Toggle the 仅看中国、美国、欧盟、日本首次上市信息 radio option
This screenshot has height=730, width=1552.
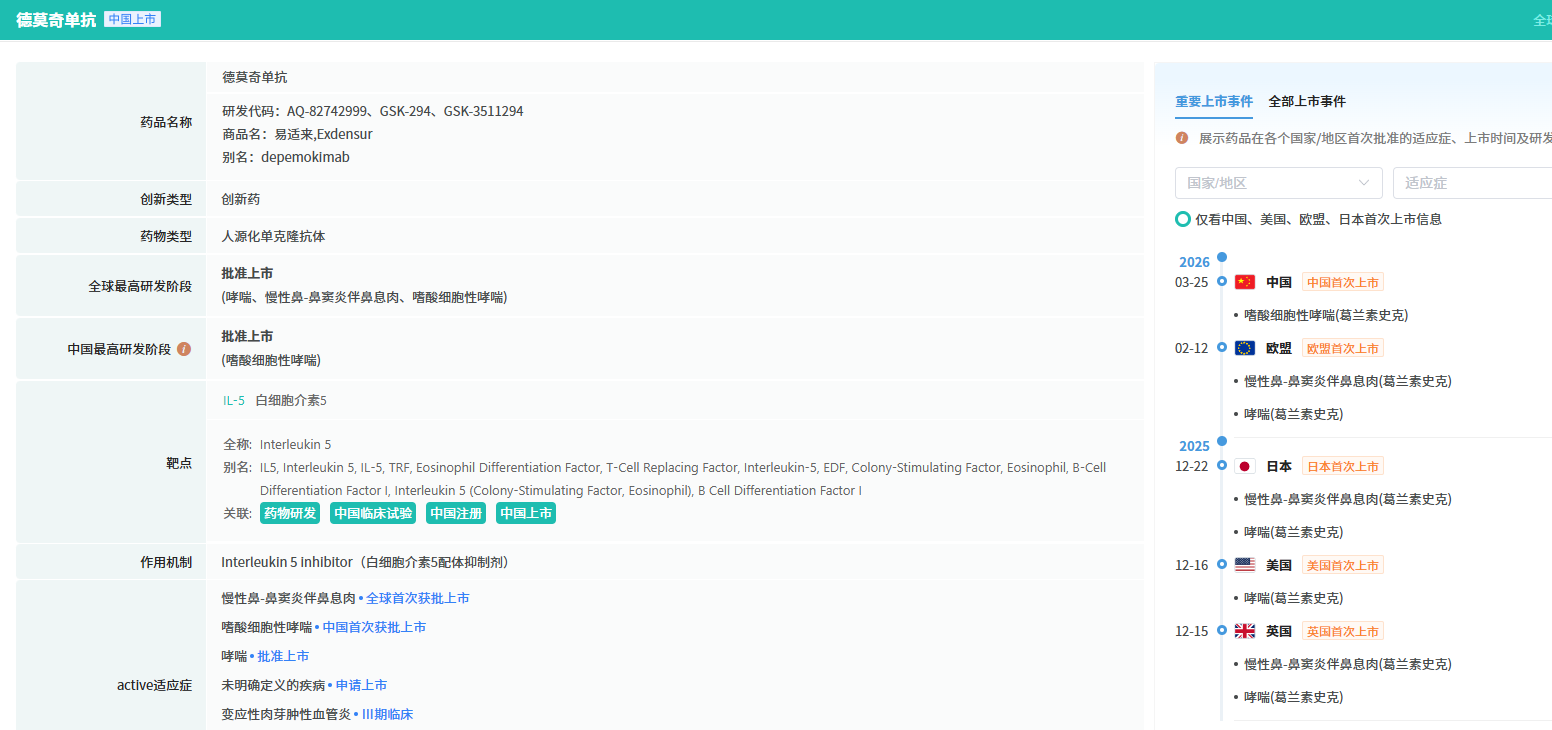tap(1183, 219)
